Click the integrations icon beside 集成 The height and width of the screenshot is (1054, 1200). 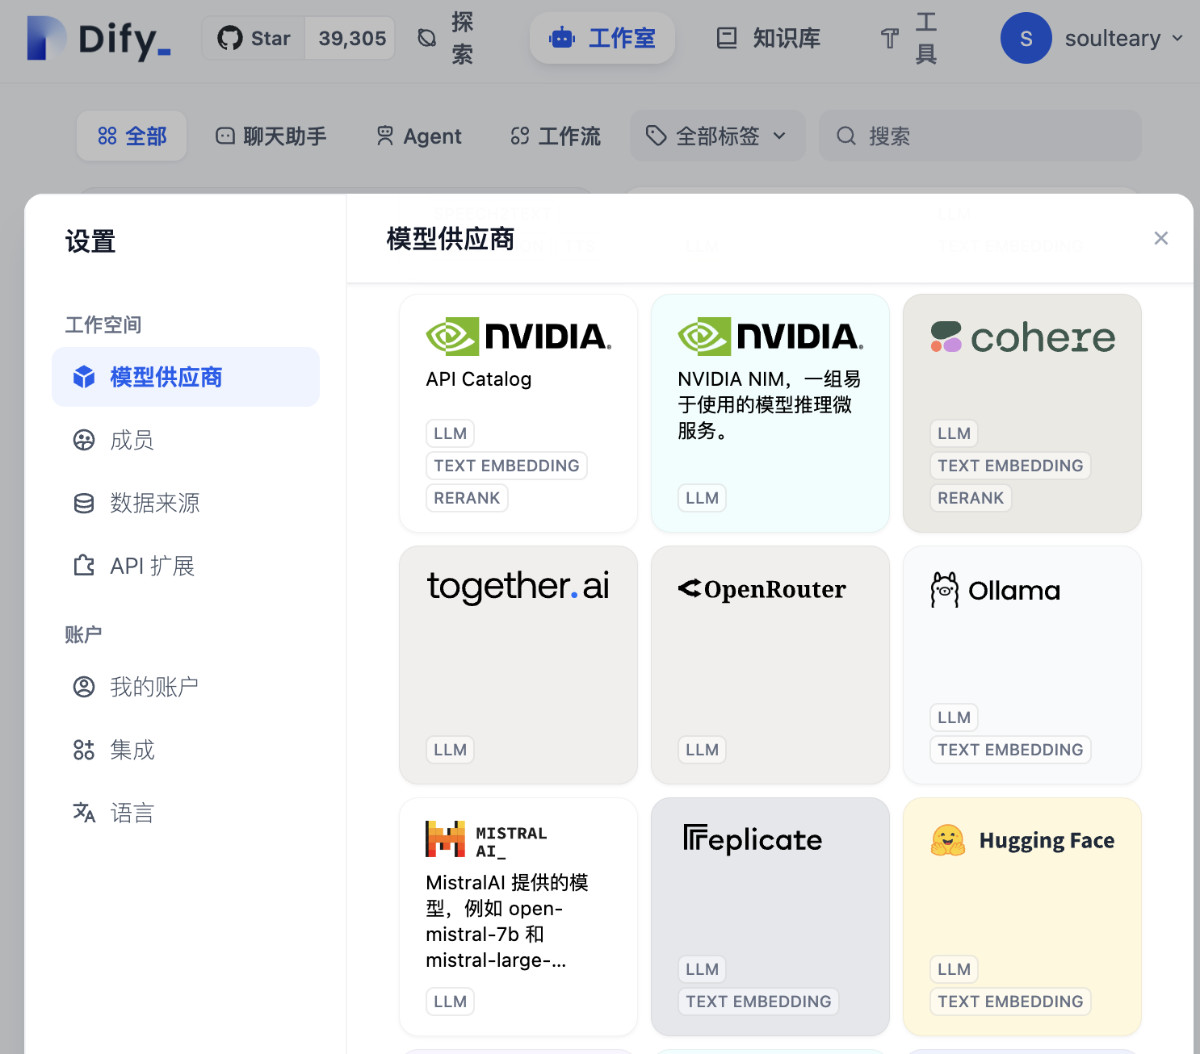[84, 750]
